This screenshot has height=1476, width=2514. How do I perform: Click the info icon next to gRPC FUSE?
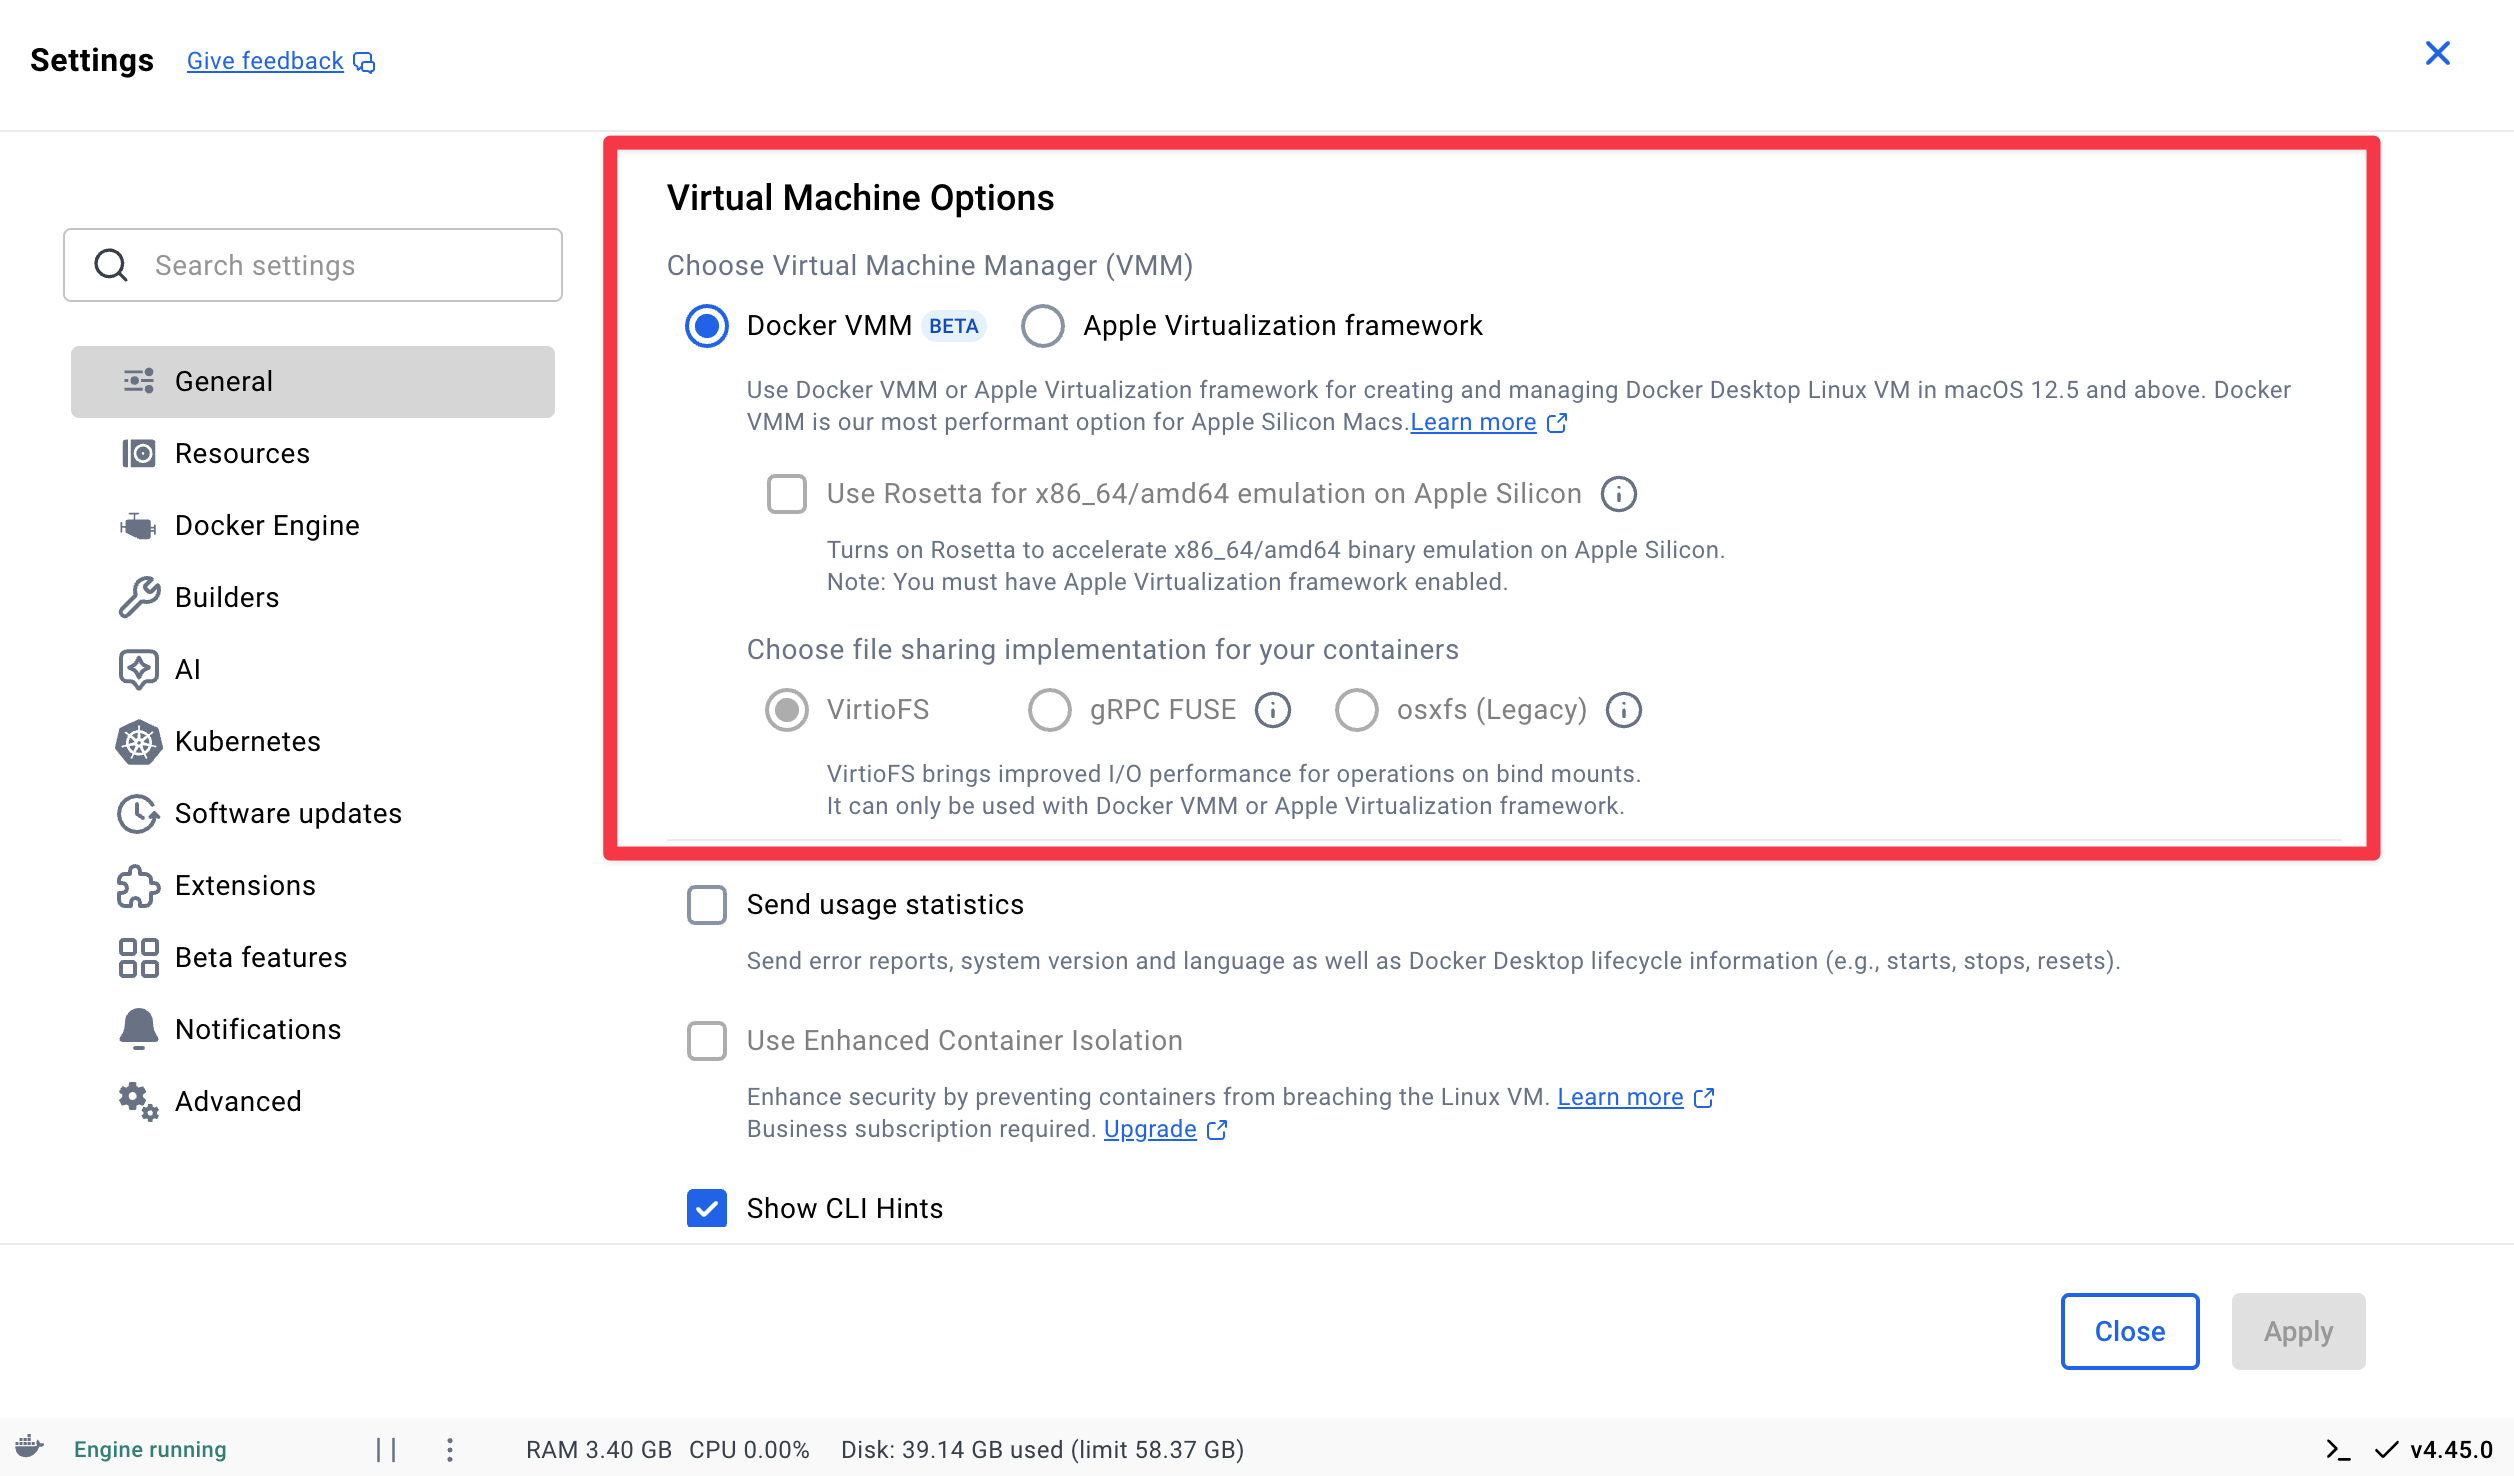pyautogui.click(x=1272, y=710)
